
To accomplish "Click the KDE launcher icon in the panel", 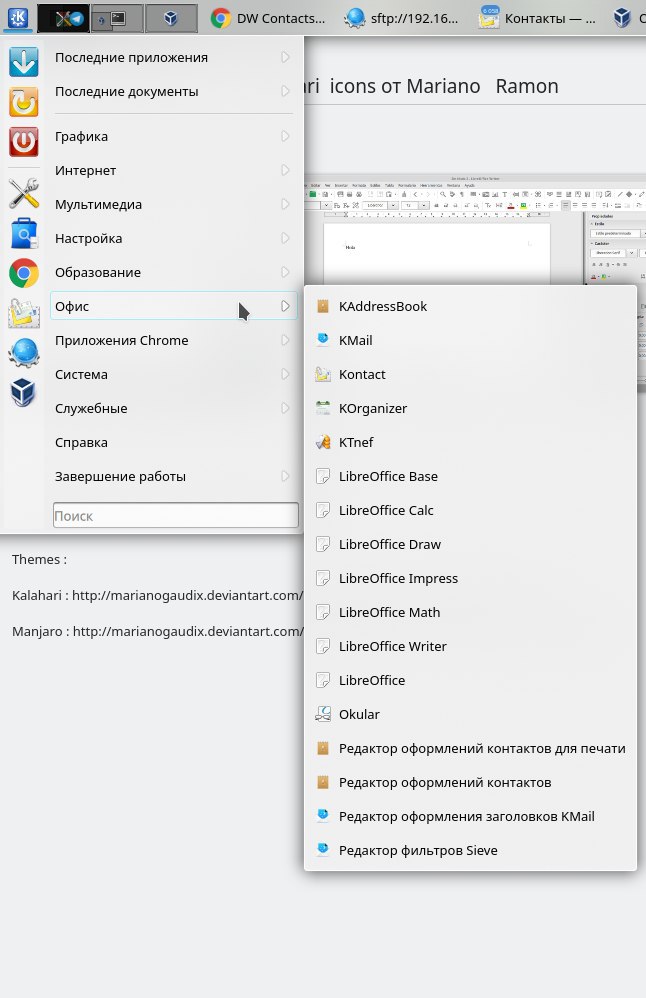I will 18,18.
